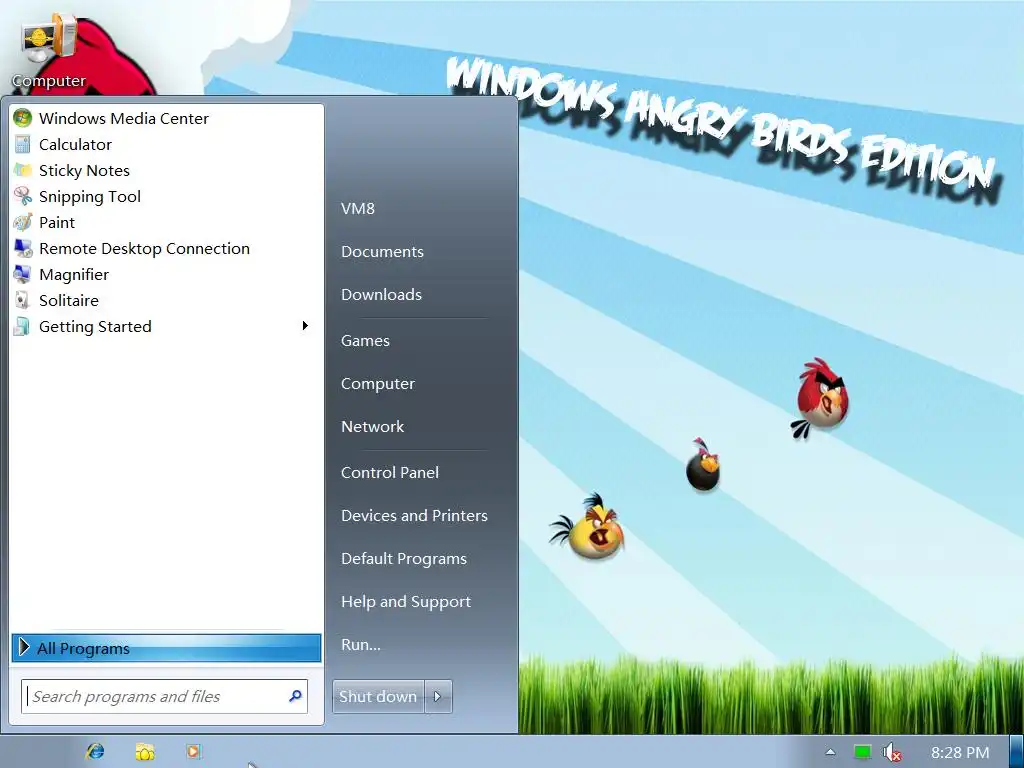Launch Calculator via its icon
The image size is (1024, 768).
tap(22, 144)
